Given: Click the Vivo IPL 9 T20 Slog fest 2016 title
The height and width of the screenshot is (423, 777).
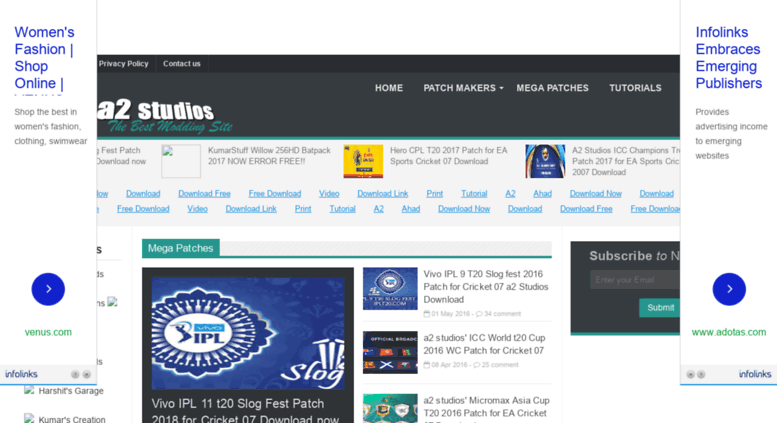Looking at the screenshot, I should [x=486, y=287].
